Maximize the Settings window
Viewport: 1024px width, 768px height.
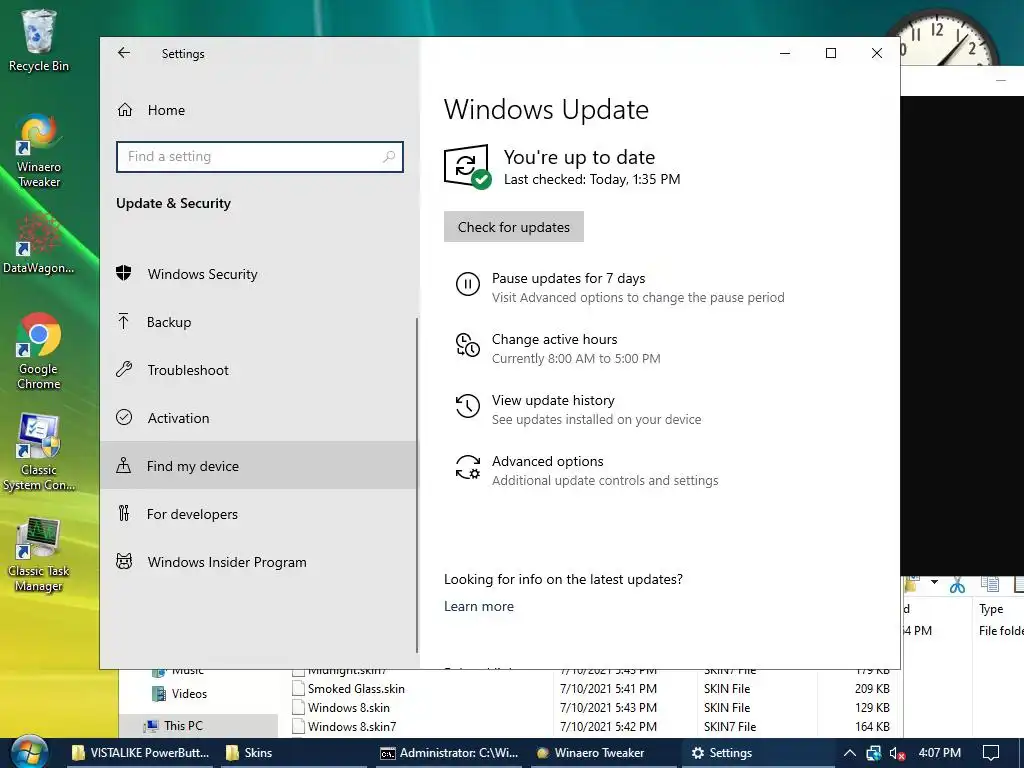pyautogui.click(x=831, y=53)
